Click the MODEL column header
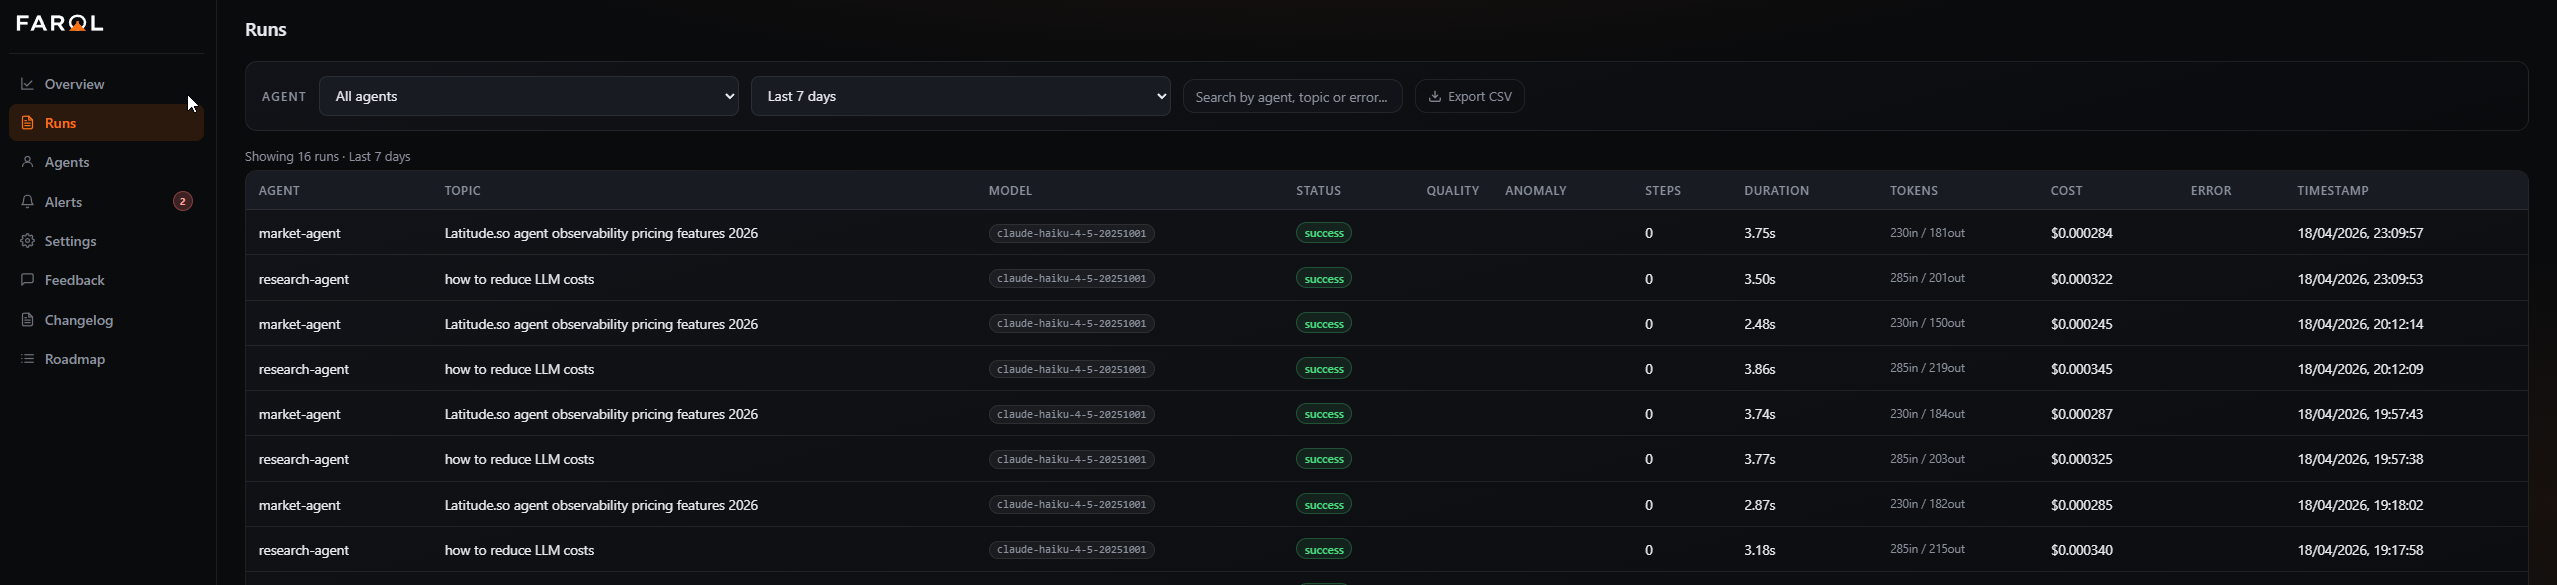 pos(1010,191)
